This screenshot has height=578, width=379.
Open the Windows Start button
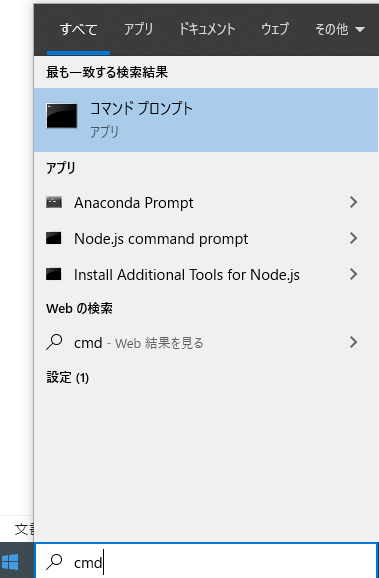10,562
